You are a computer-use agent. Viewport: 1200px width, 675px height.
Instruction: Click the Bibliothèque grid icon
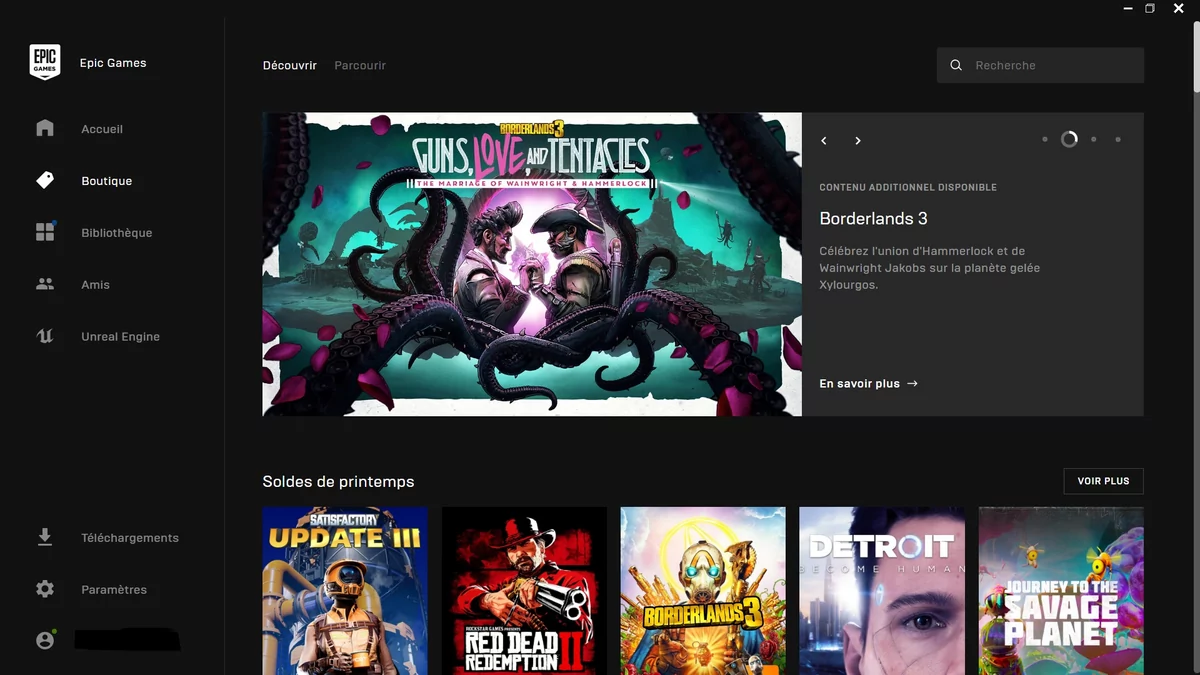[45, 232]
